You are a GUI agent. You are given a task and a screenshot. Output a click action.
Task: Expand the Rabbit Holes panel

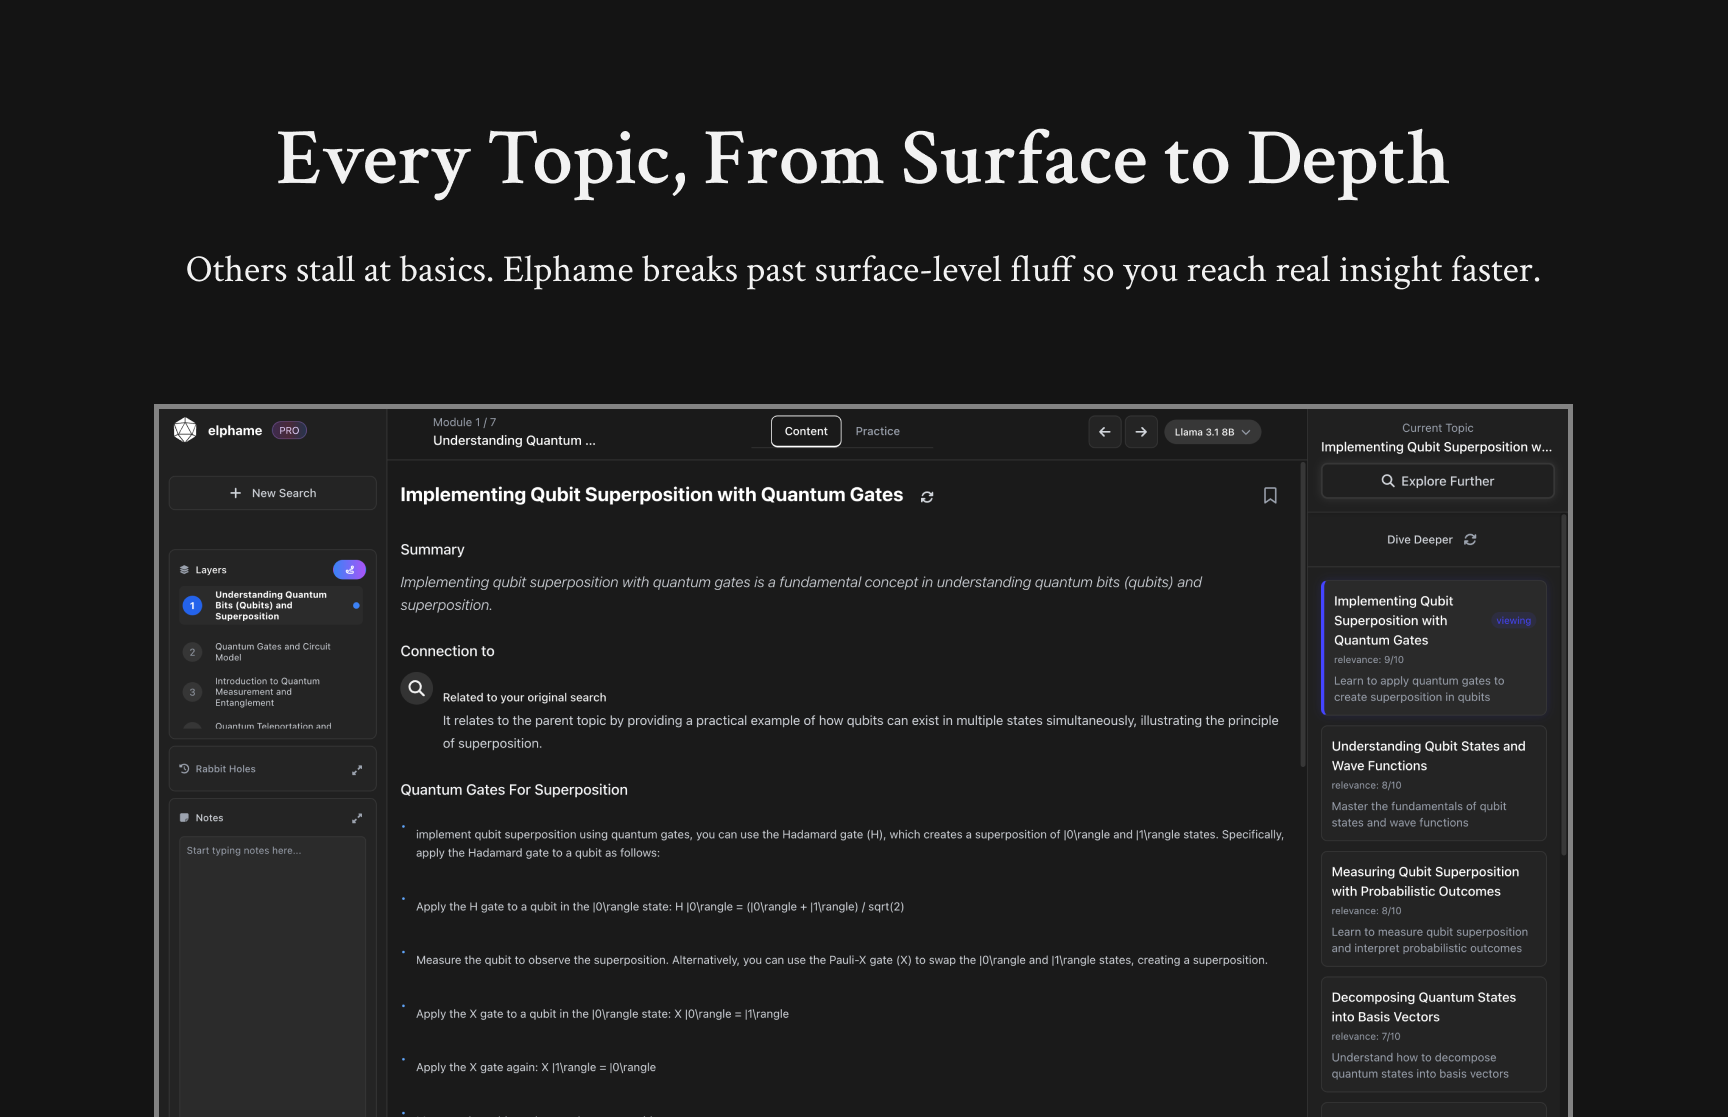click(x=357, y=769)
